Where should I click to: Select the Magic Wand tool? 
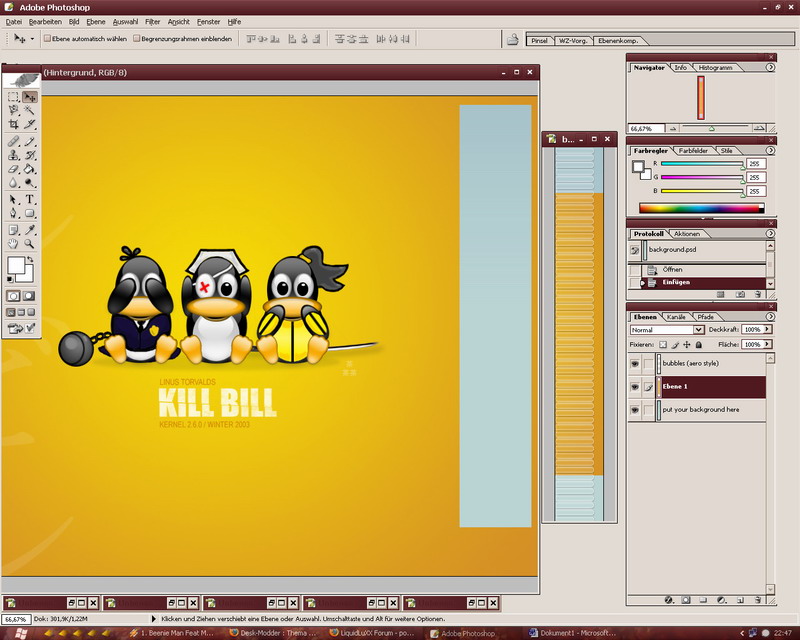[30, 110]
